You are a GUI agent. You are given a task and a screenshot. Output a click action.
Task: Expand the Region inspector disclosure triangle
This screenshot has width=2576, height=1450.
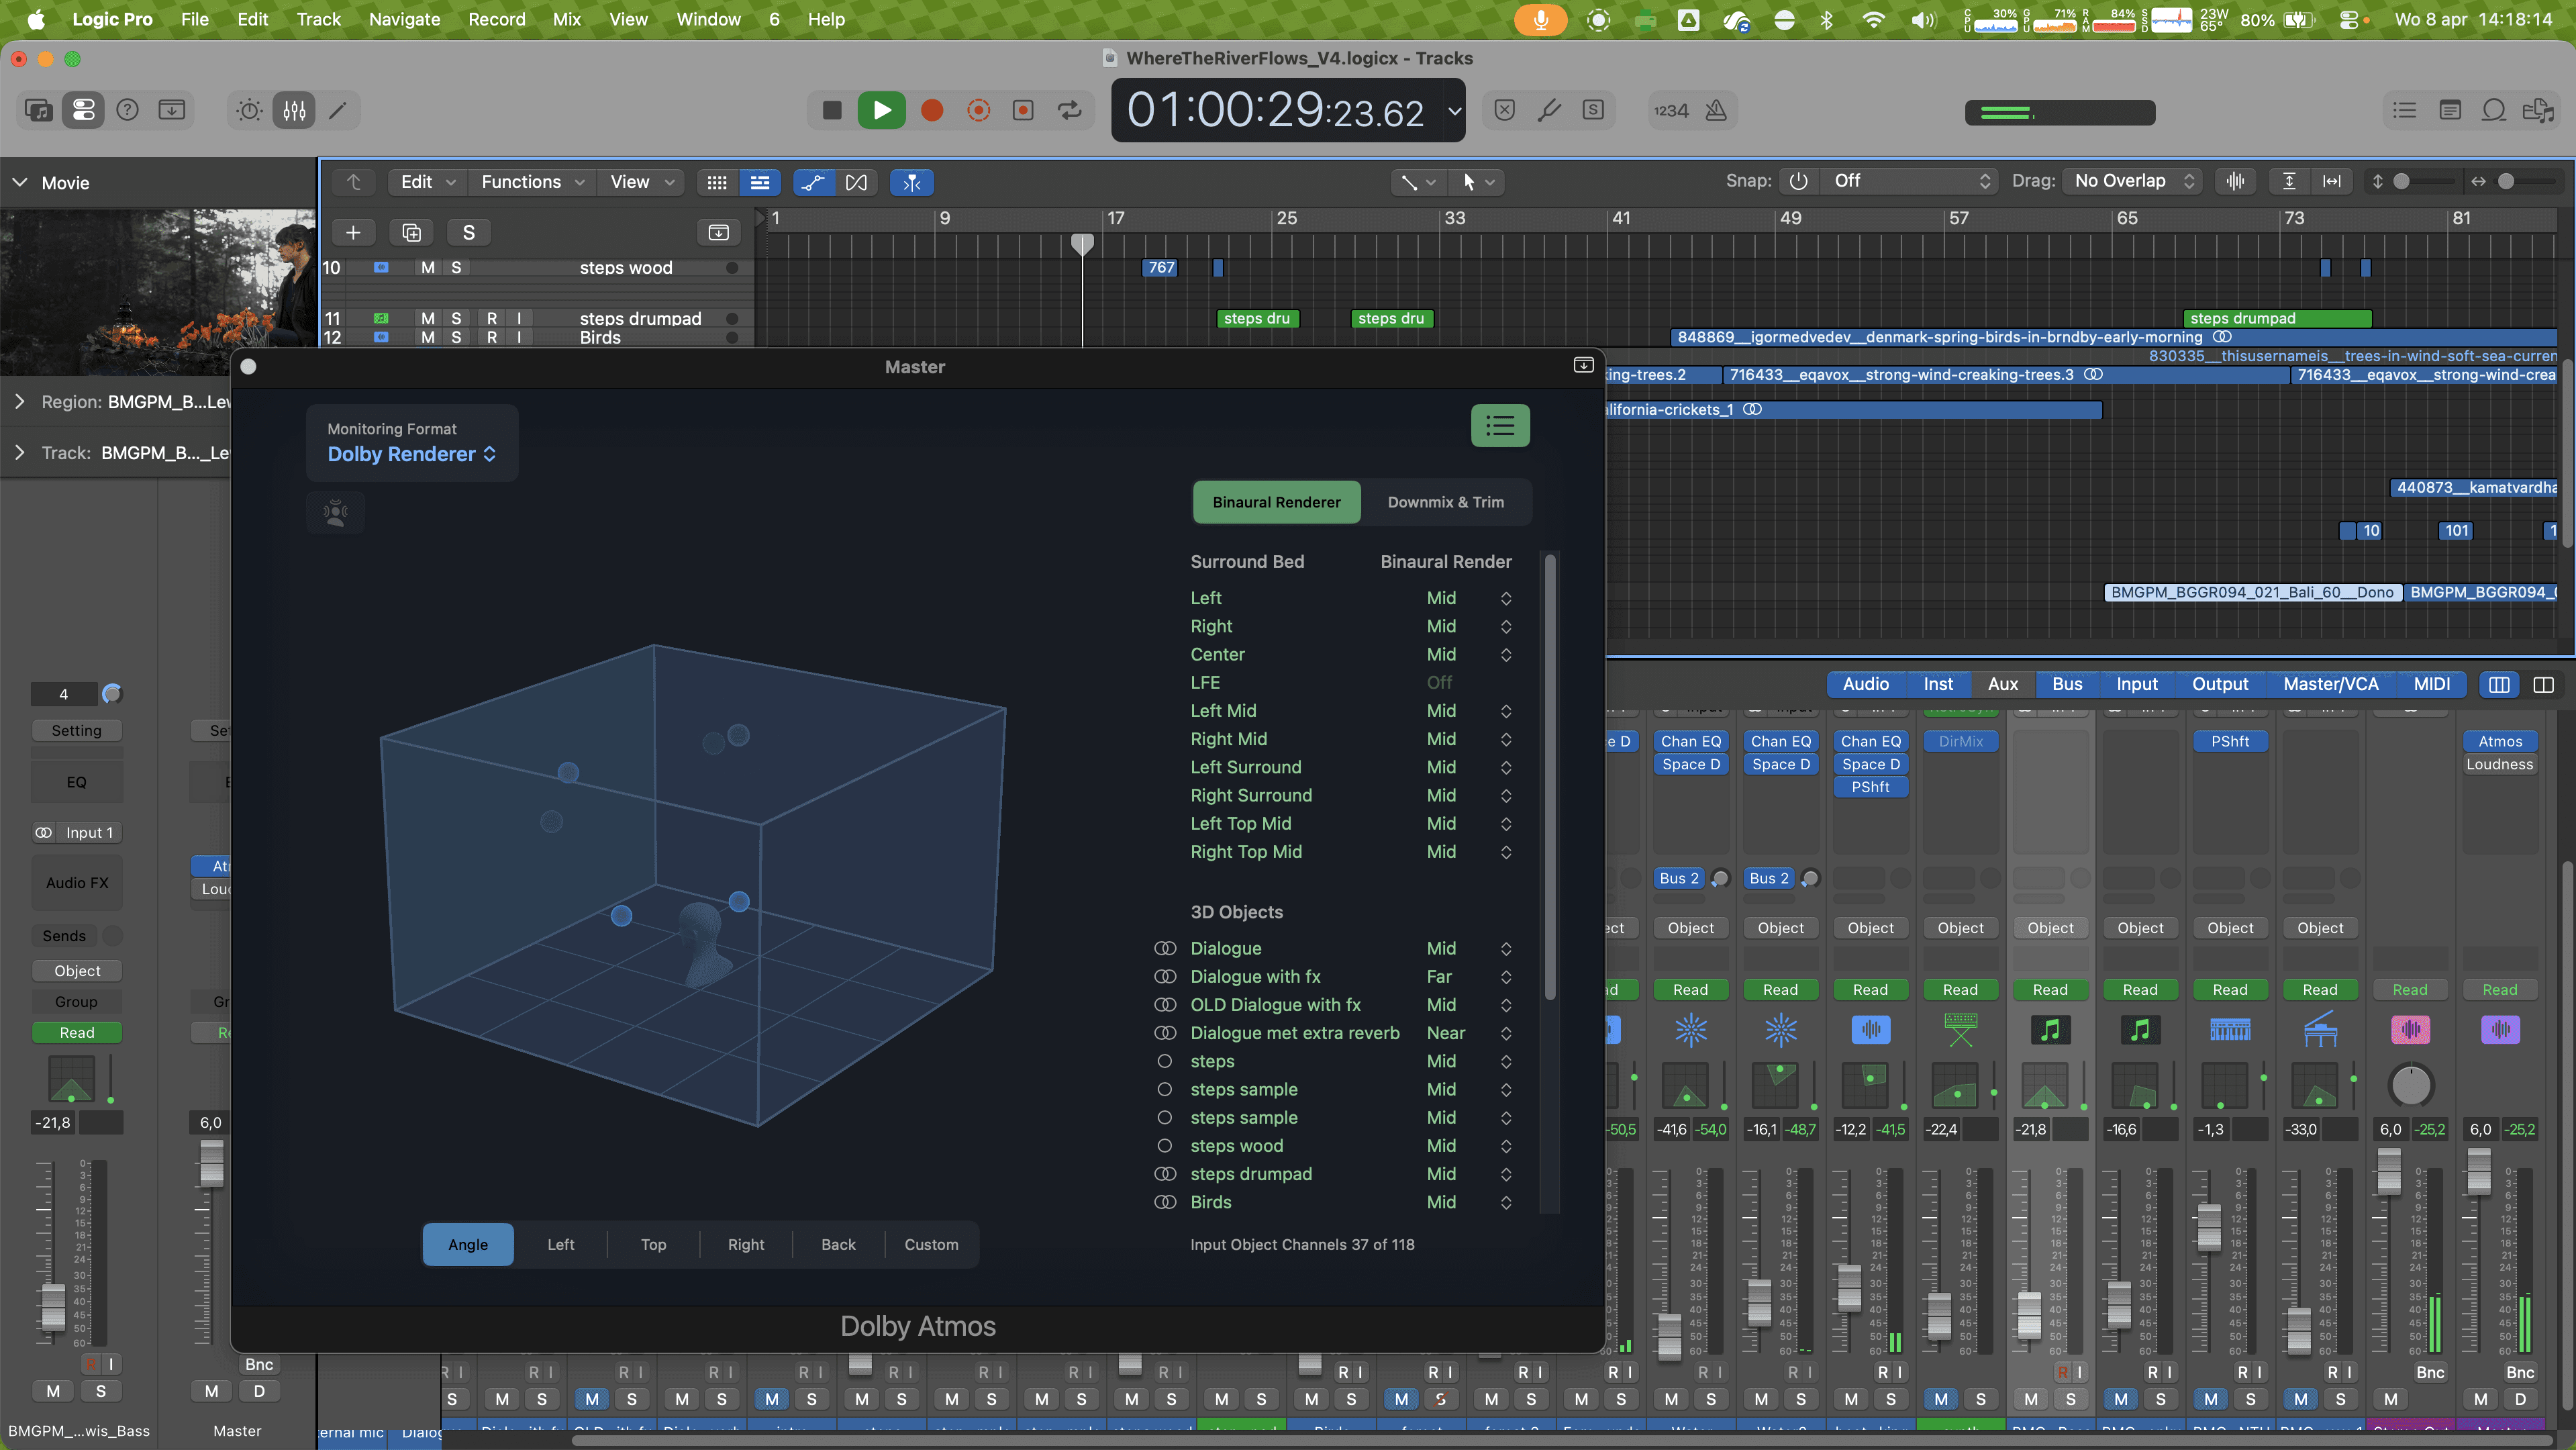(19, 402)
